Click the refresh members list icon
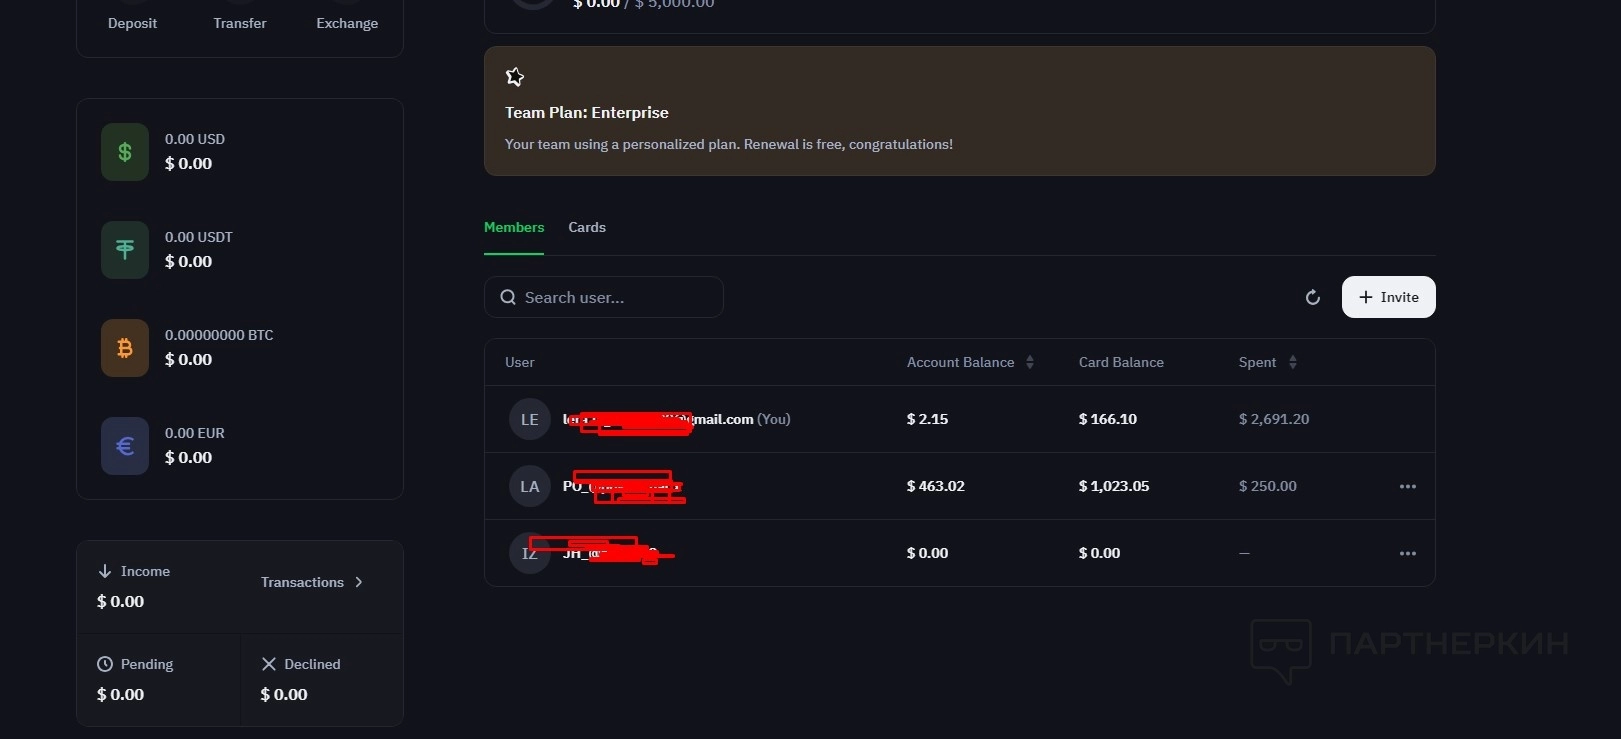Image resolution: width=1621 pixels, height=739 pixels. [x=1313, y=297]
